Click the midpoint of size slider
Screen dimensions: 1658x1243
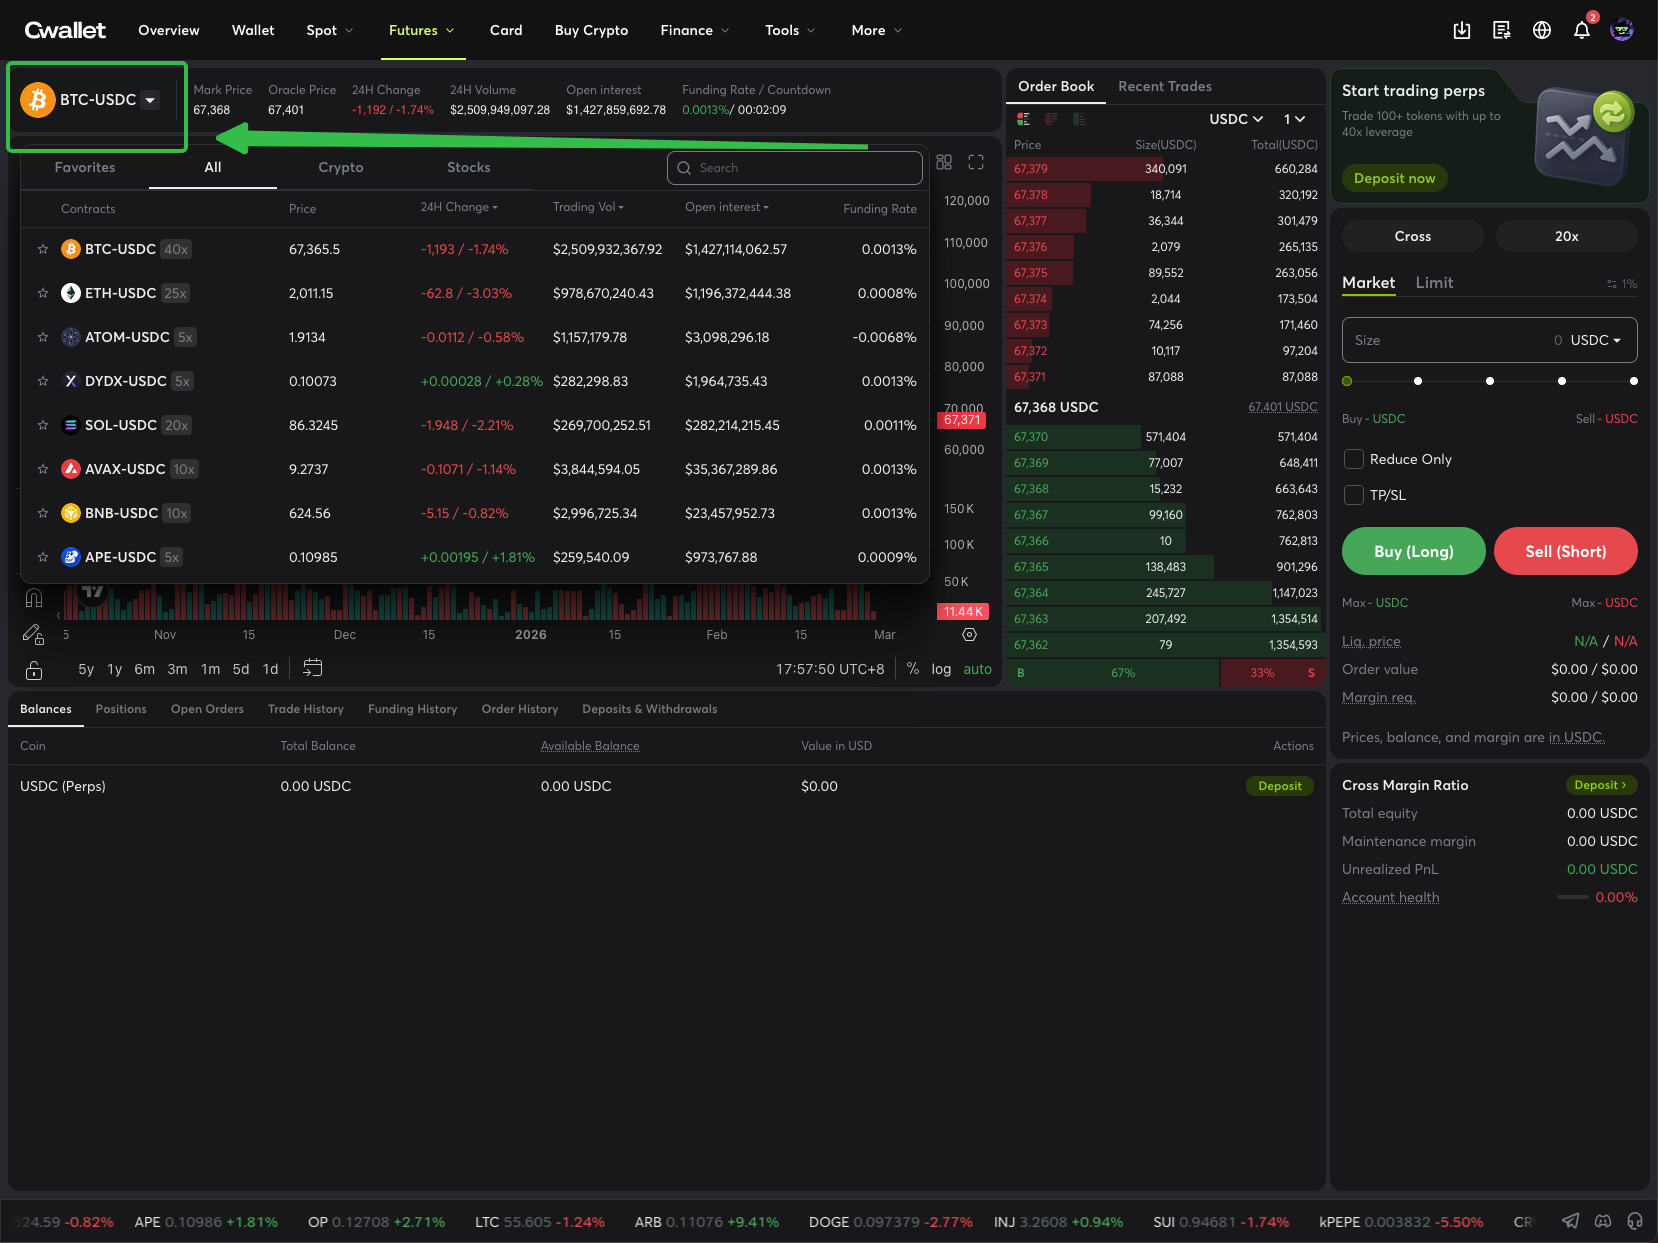[1490, 381]
